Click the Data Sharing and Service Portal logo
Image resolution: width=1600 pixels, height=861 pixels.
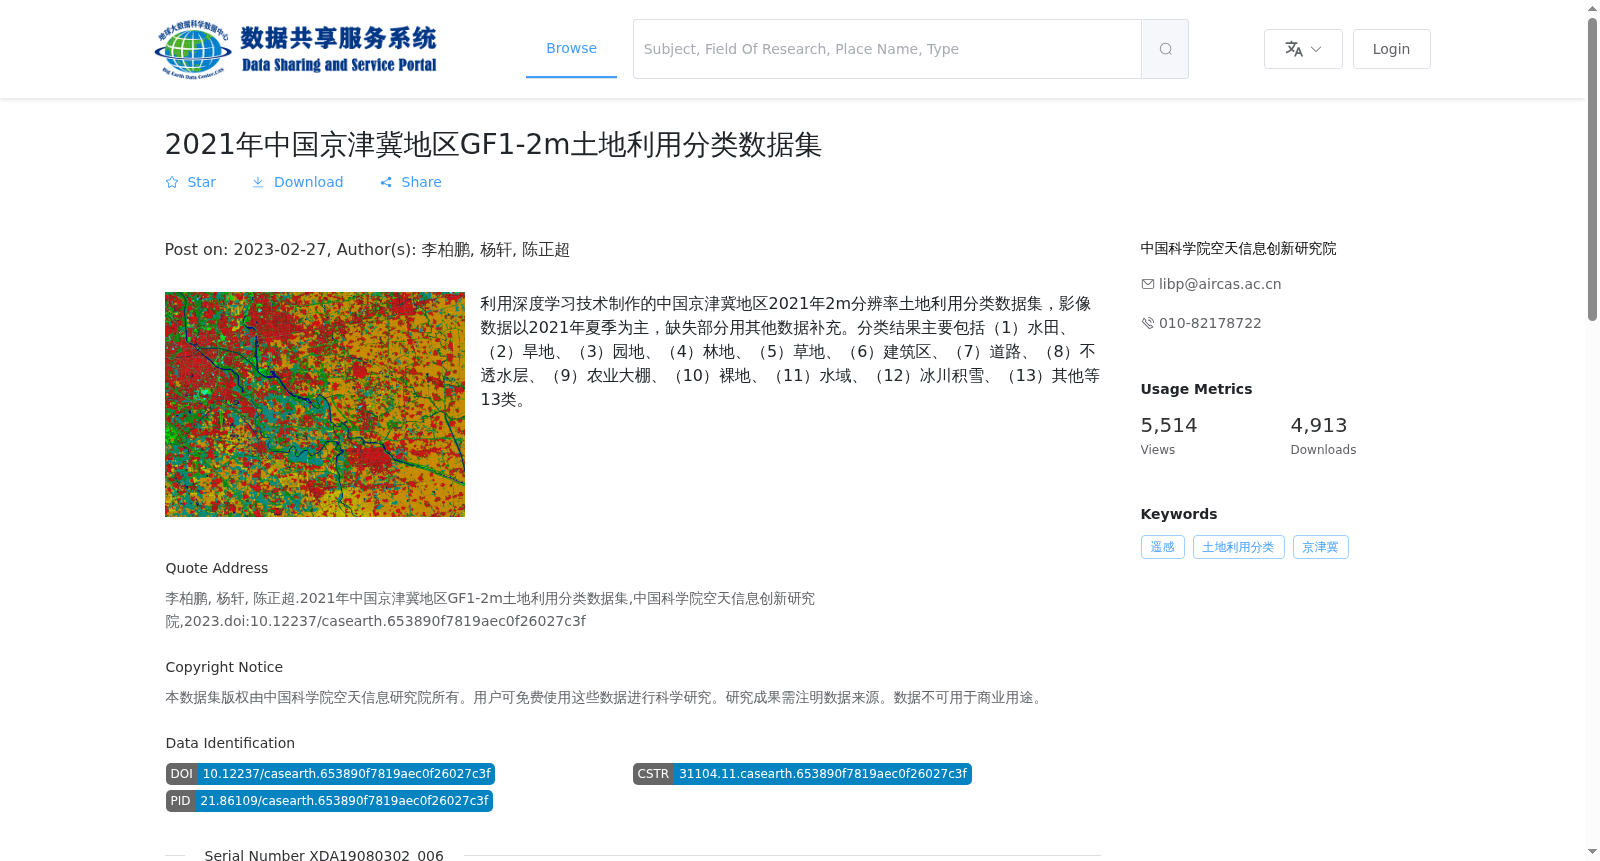296,49
